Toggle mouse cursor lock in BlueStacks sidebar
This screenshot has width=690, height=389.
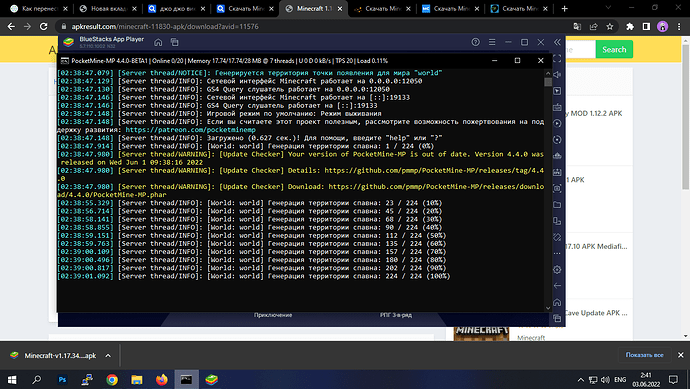[x=557, y=91]
